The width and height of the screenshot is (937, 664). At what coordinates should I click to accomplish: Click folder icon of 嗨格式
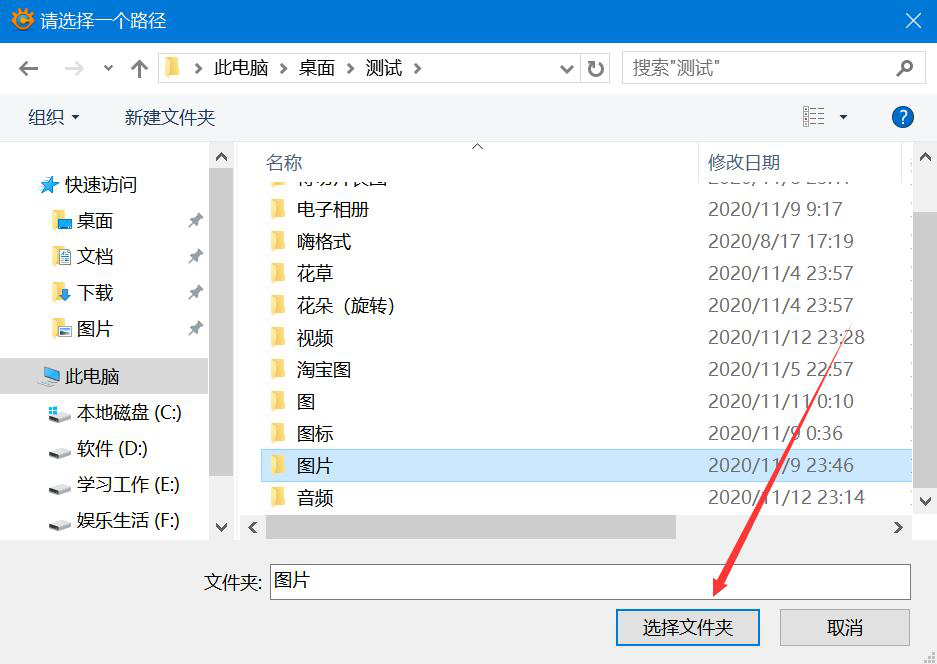[278, 241]
